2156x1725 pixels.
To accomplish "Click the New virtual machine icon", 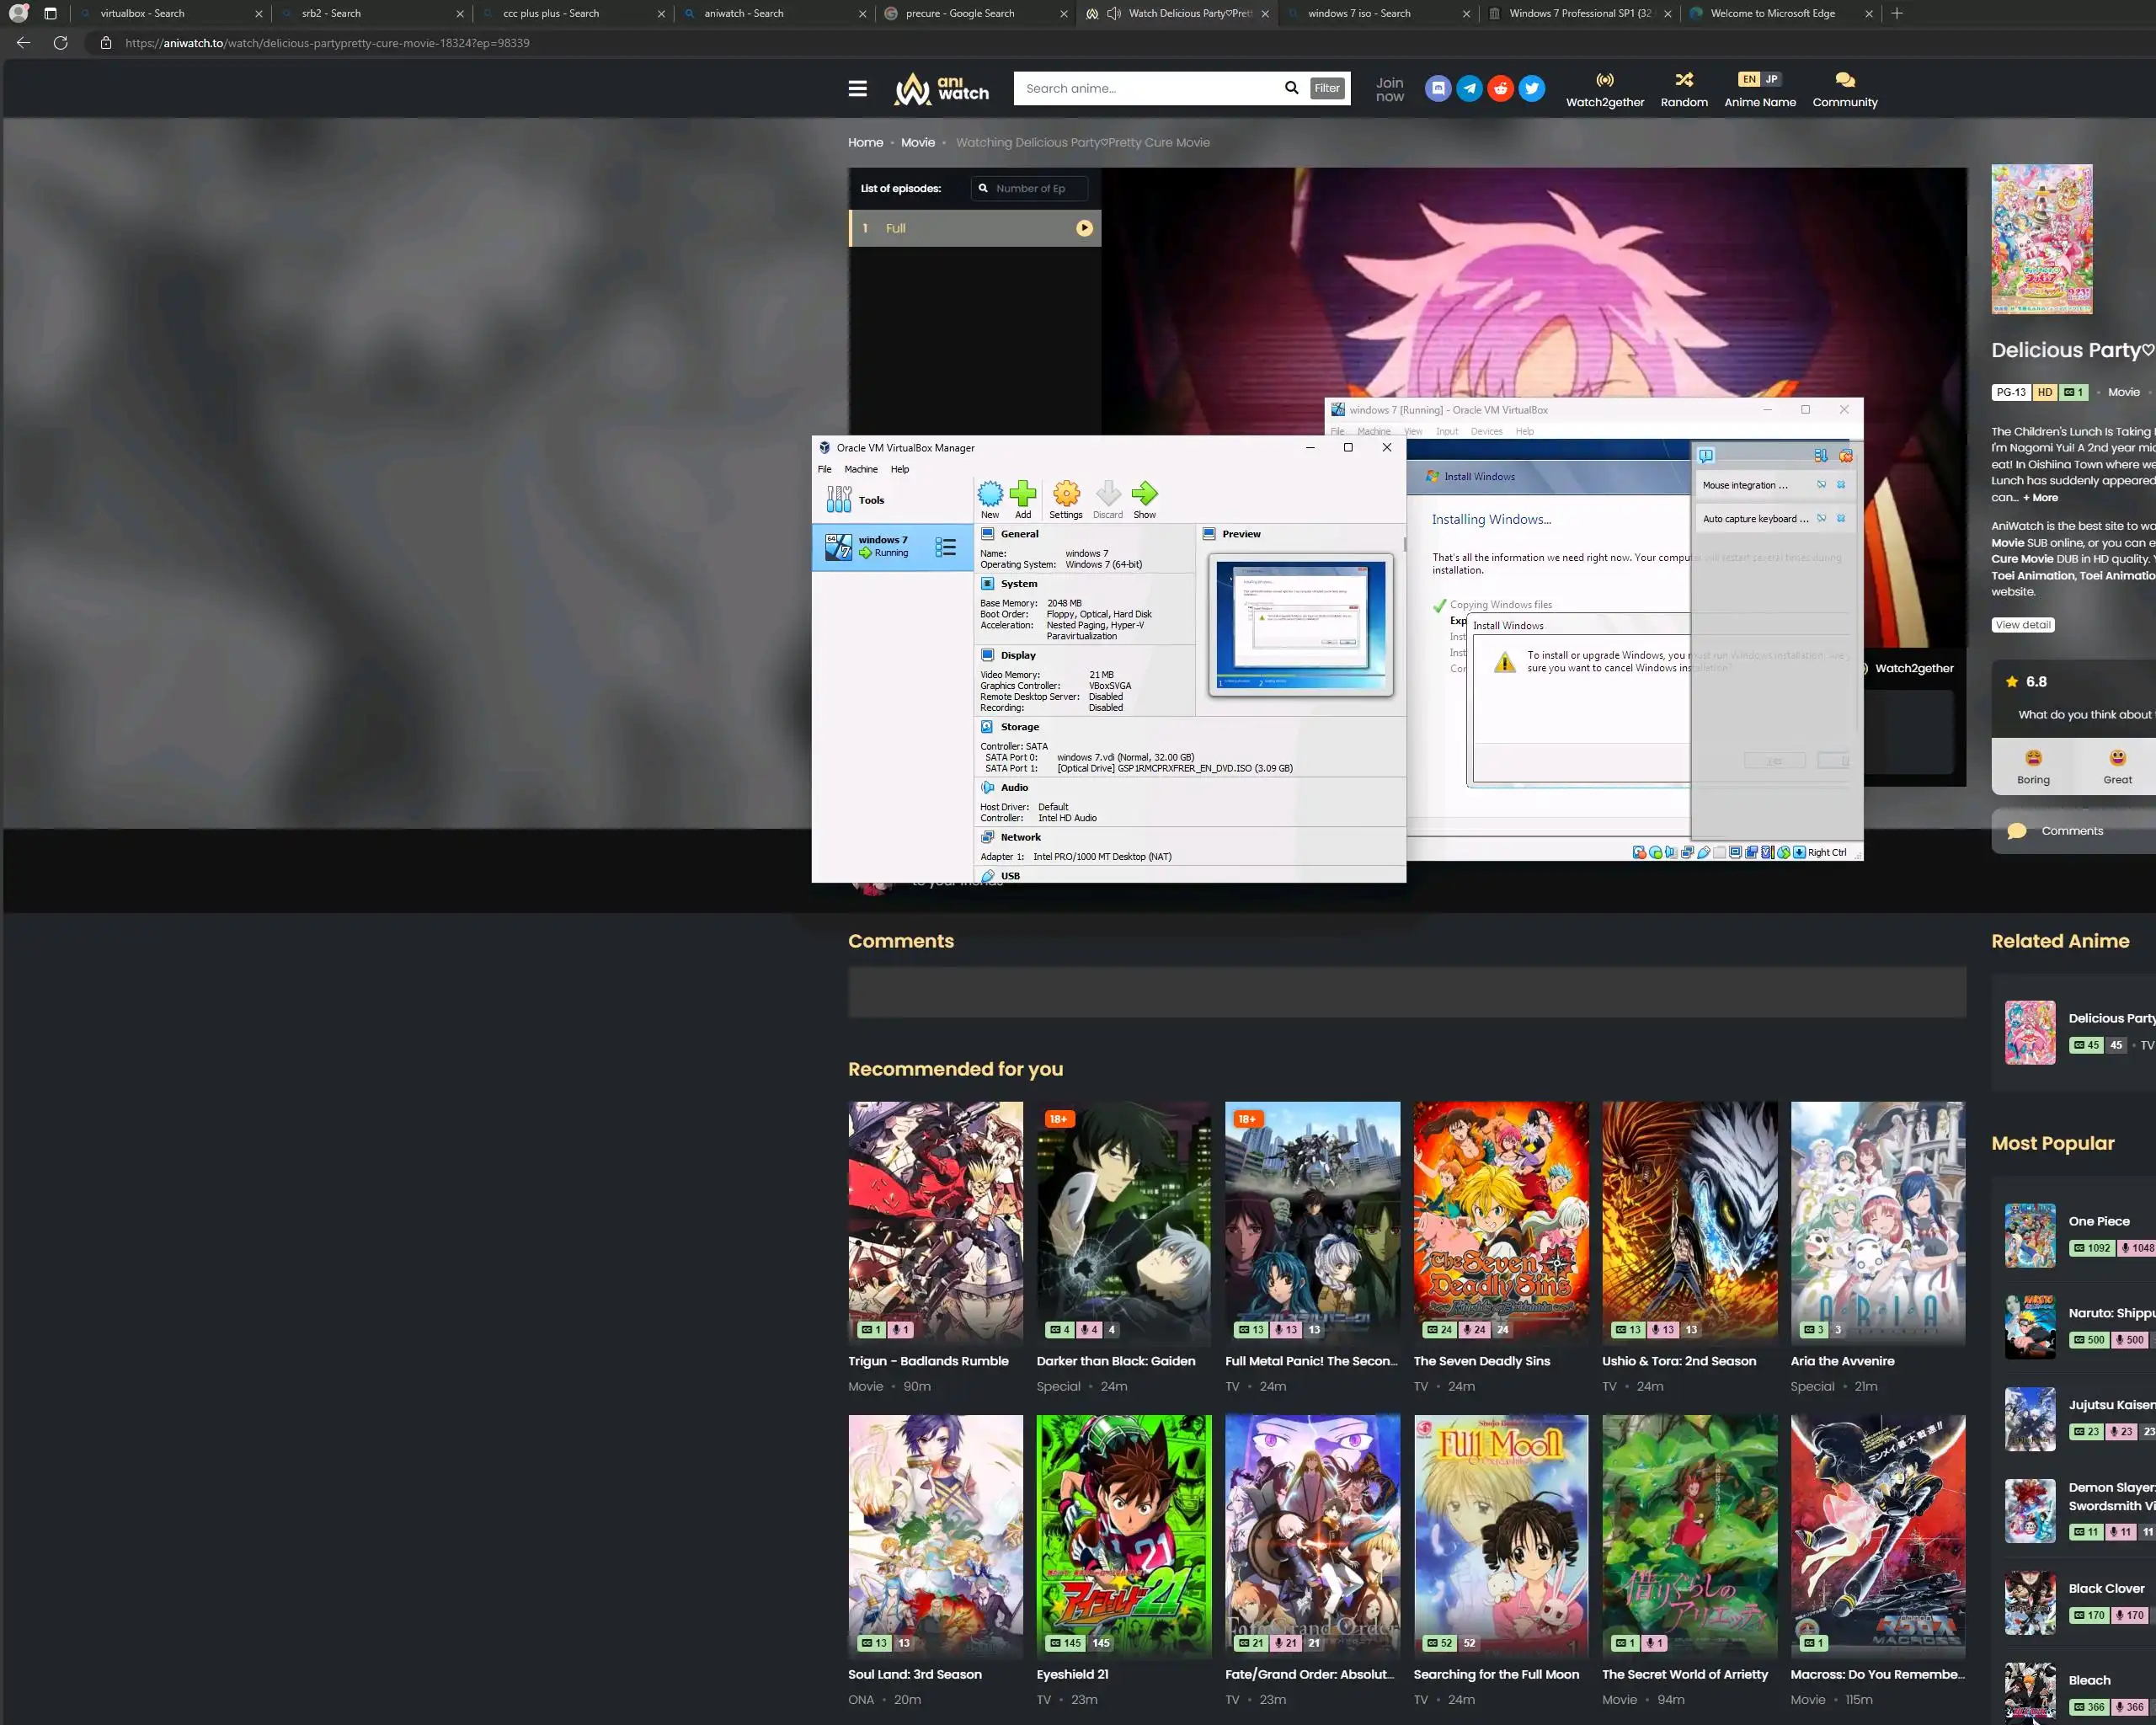I will tap(989, 494).
